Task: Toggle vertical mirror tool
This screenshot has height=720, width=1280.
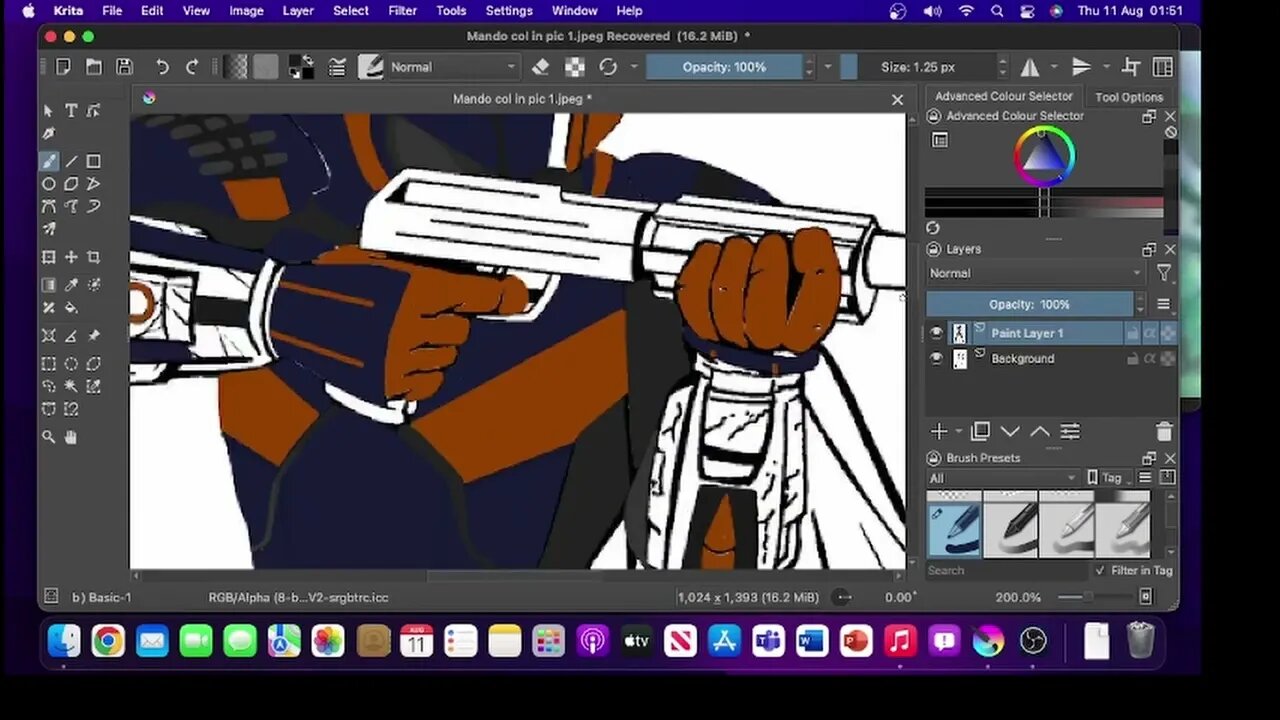Action: pos(1081,67)
